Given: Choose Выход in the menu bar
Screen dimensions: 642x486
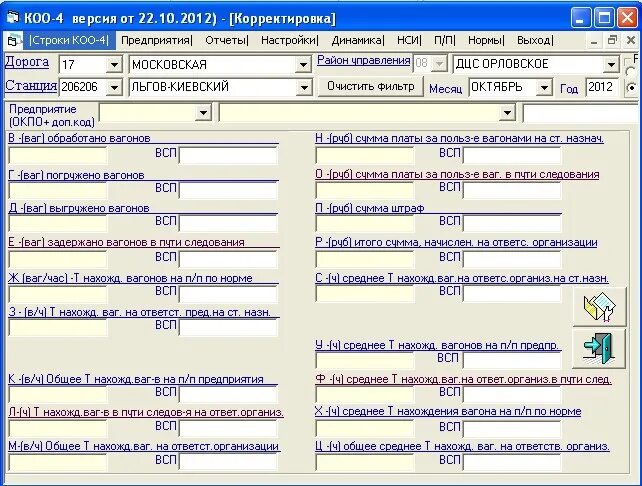Looking at the screenshot, I should point(535,40).
